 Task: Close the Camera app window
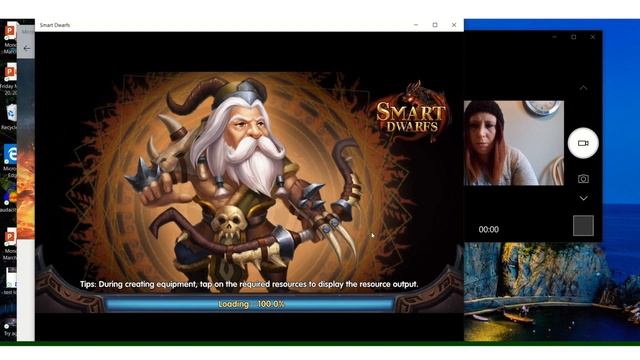[x=592, y=37]
